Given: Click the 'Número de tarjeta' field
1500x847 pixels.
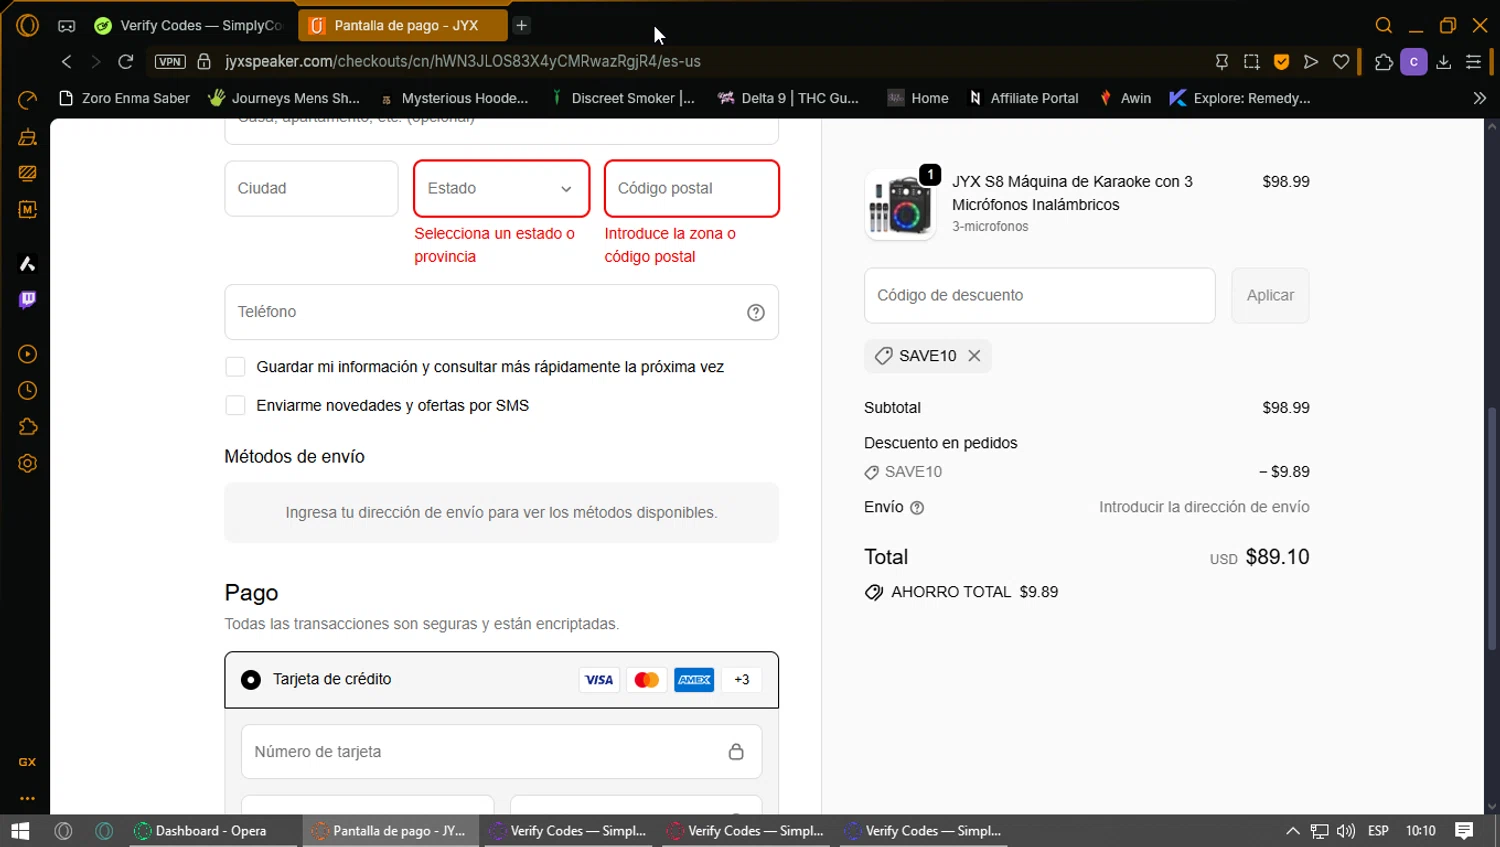Looking at the screenshot, I should [x=501, y=752].
